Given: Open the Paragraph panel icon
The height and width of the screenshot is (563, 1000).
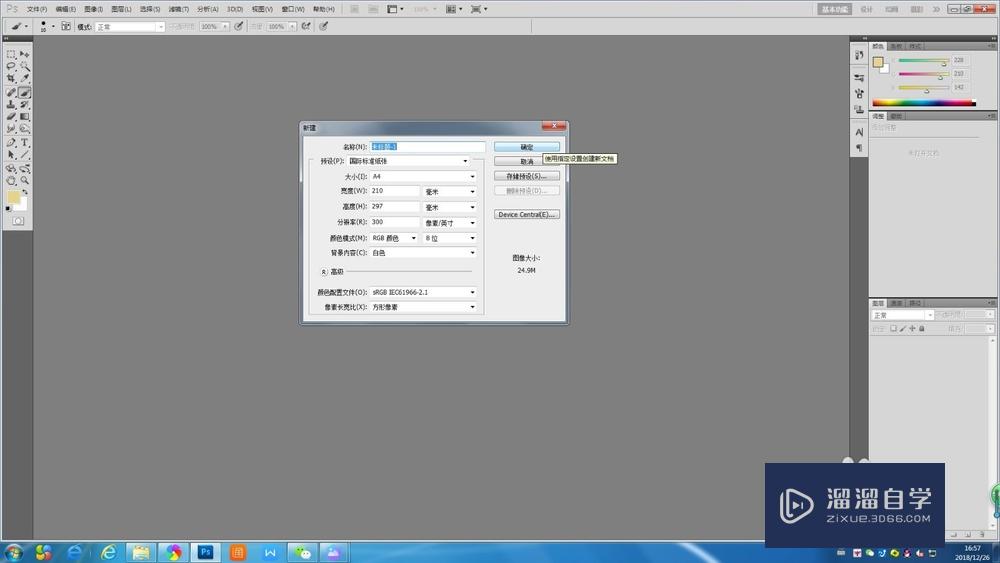Looking at the screenshot, I should (859, 148).
